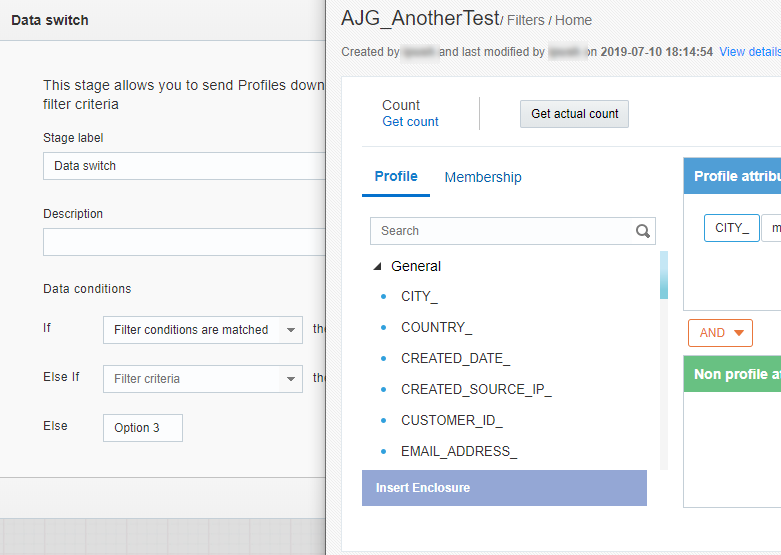Select the COUNTRY_ attribute
The width and height of the screenshot is (781, 555).
pos(436,328)
